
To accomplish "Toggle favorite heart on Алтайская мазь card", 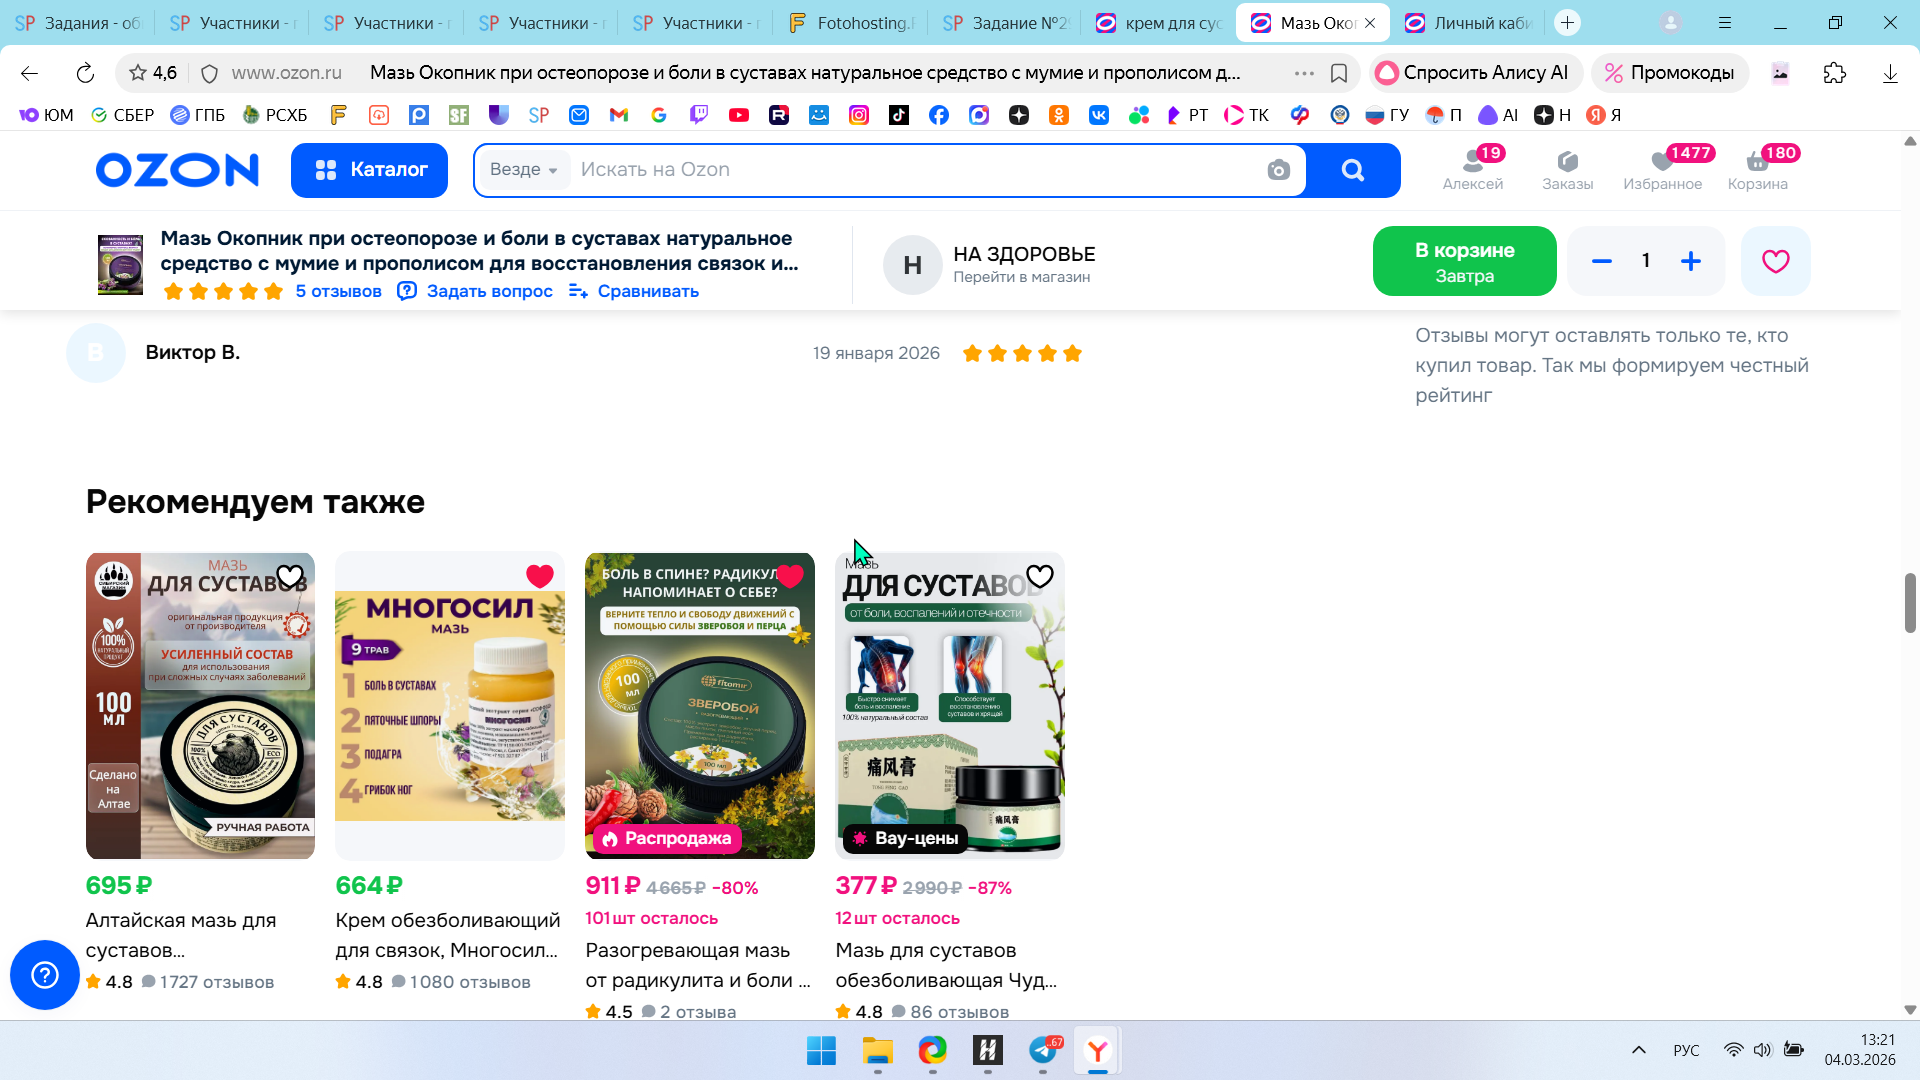I will 290,576.
